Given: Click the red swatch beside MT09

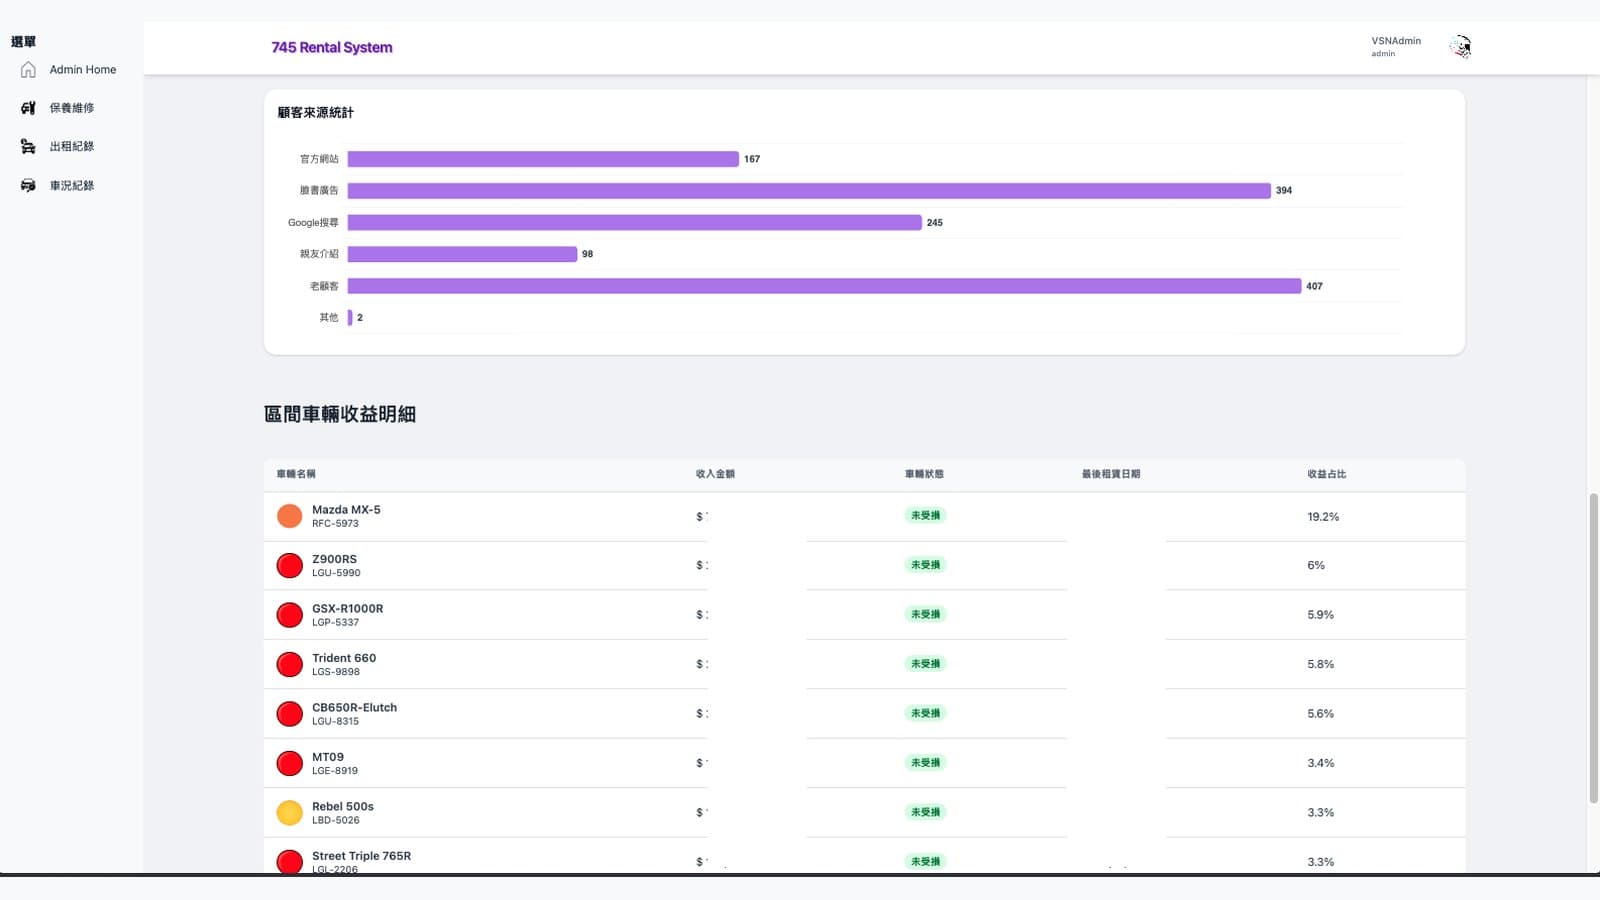Looking at the screenshot, I should [x=289, y=764].
